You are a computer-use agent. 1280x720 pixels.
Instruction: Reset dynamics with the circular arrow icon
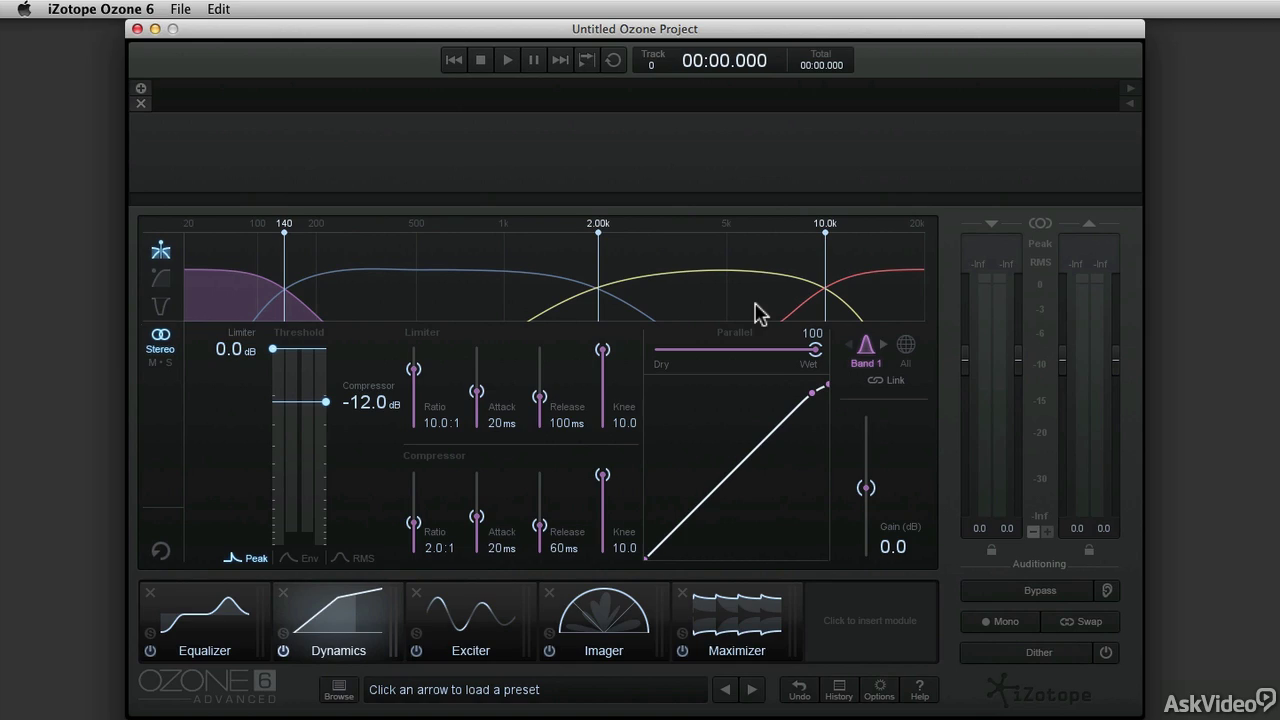(x=161, y=550)
